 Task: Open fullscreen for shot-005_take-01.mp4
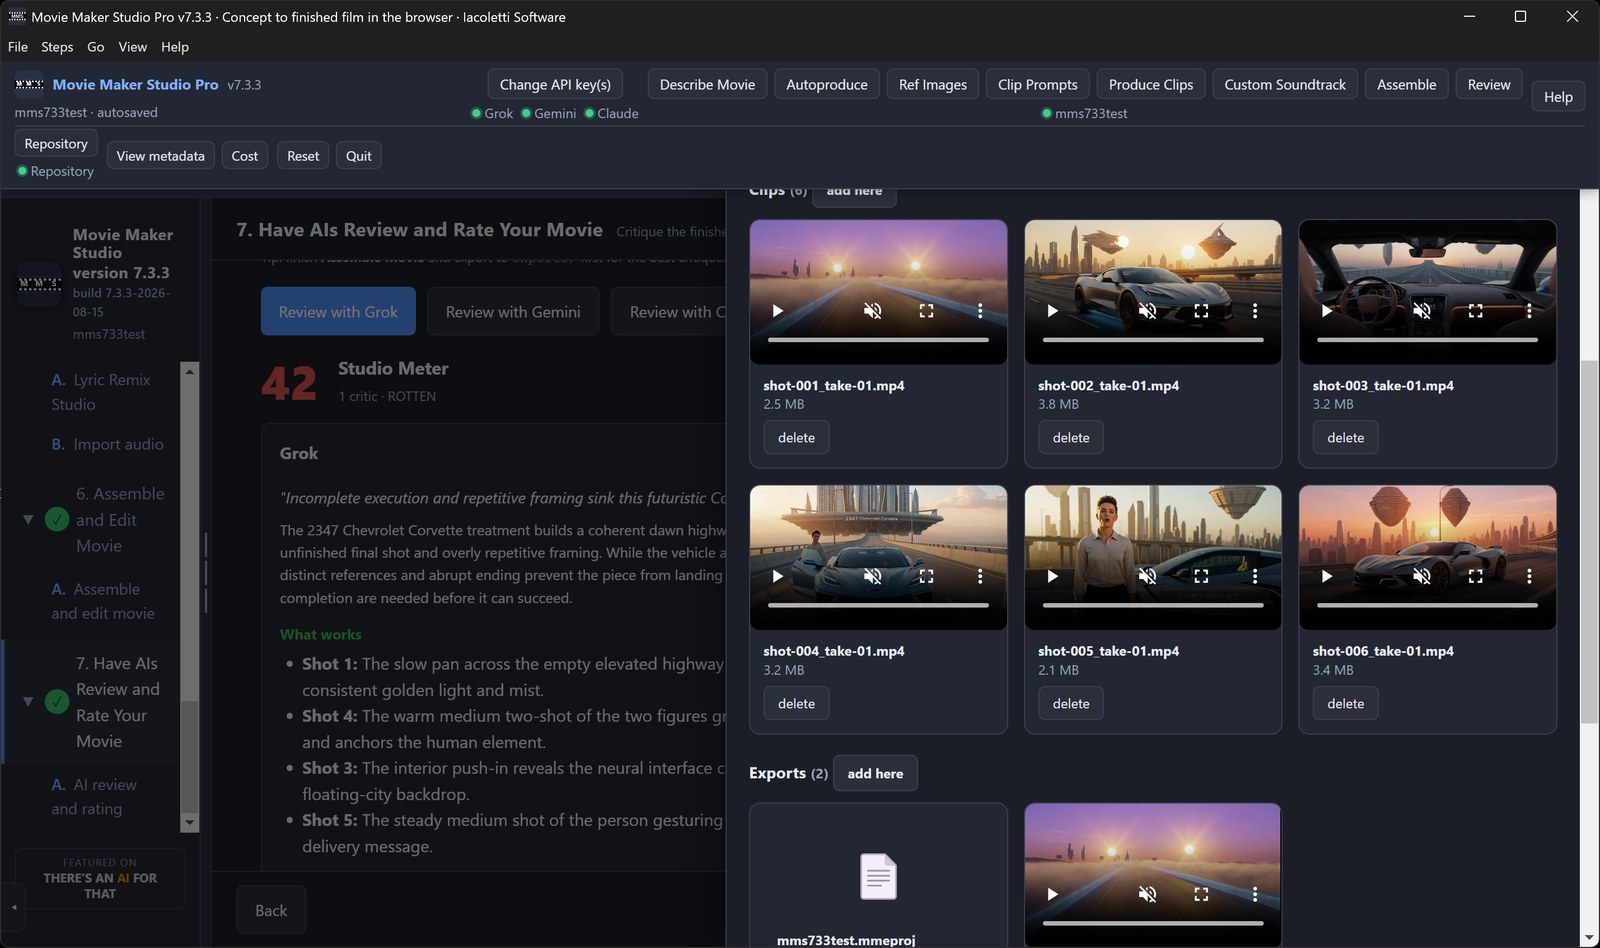click(1201, 576)
